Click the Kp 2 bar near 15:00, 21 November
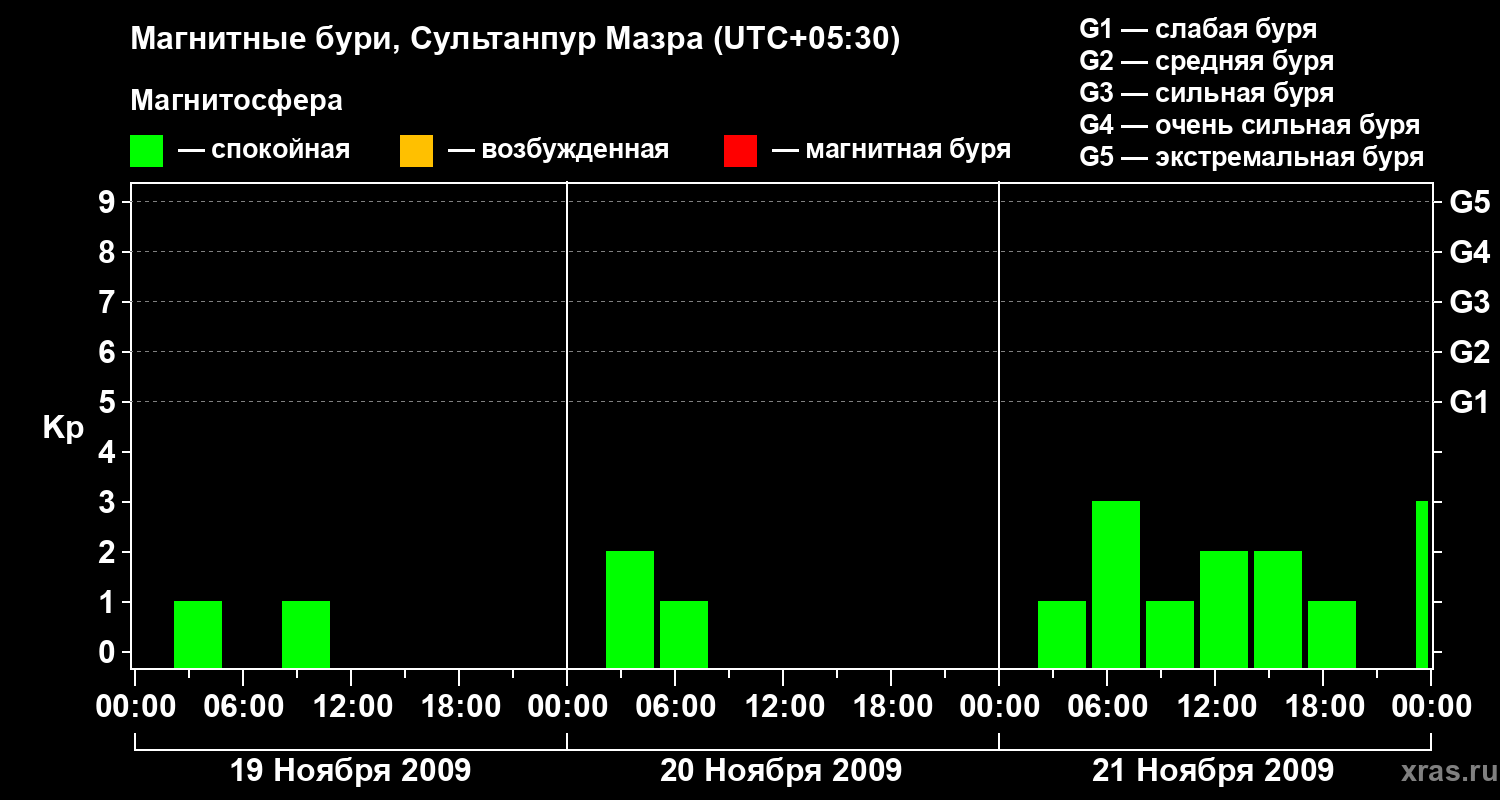This screenshot has width=1500, height=800. (1278, 609)
